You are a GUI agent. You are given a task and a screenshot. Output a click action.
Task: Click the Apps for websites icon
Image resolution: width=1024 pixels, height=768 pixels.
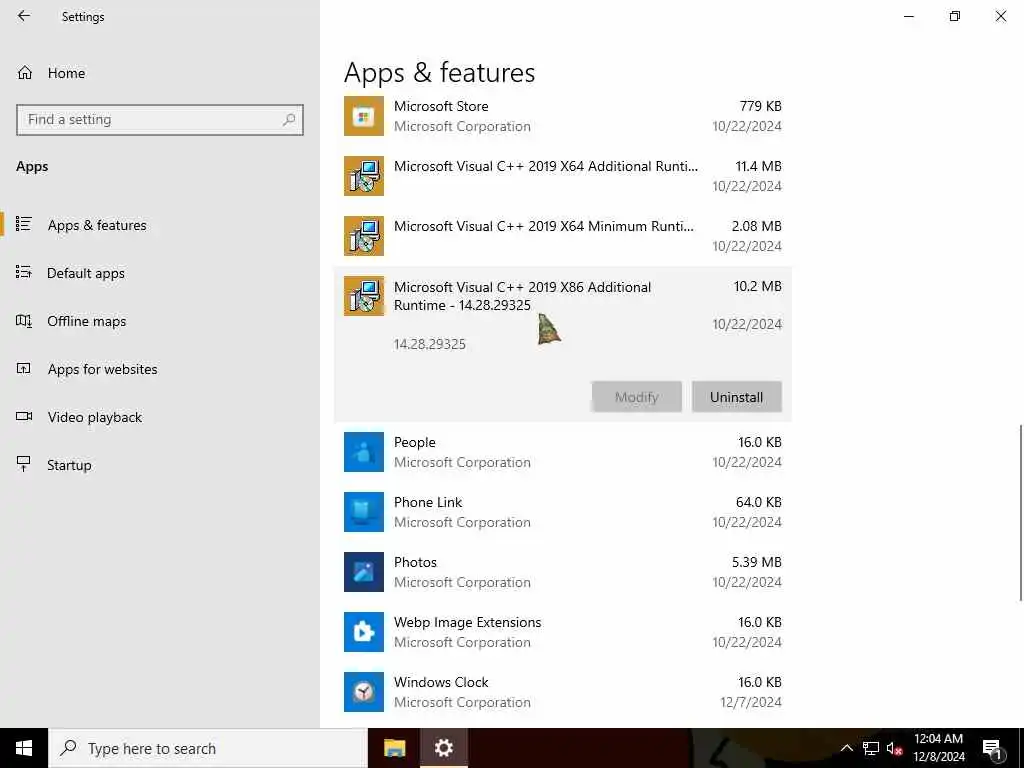[x=24, y=368]
